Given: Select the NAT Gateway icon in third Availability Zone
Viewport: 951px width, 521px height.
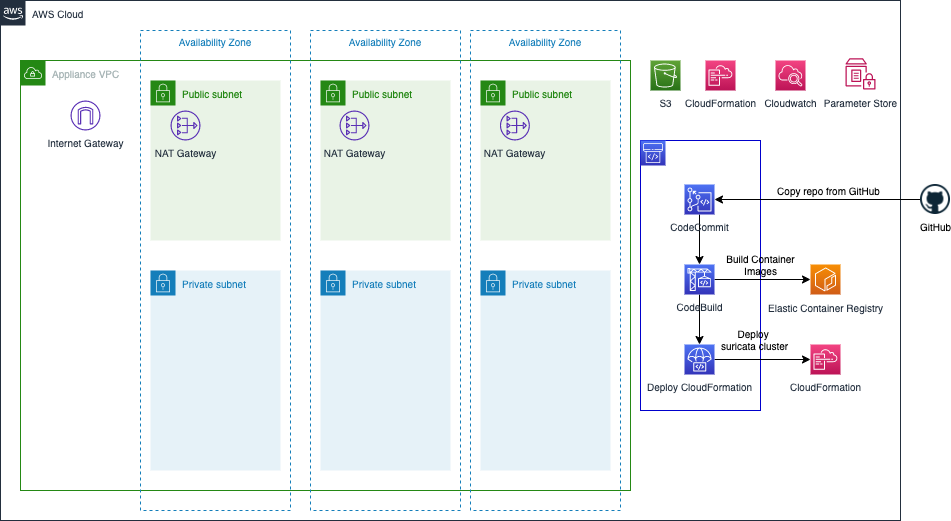Looking at the screenshot, I should tap(515, 126).
